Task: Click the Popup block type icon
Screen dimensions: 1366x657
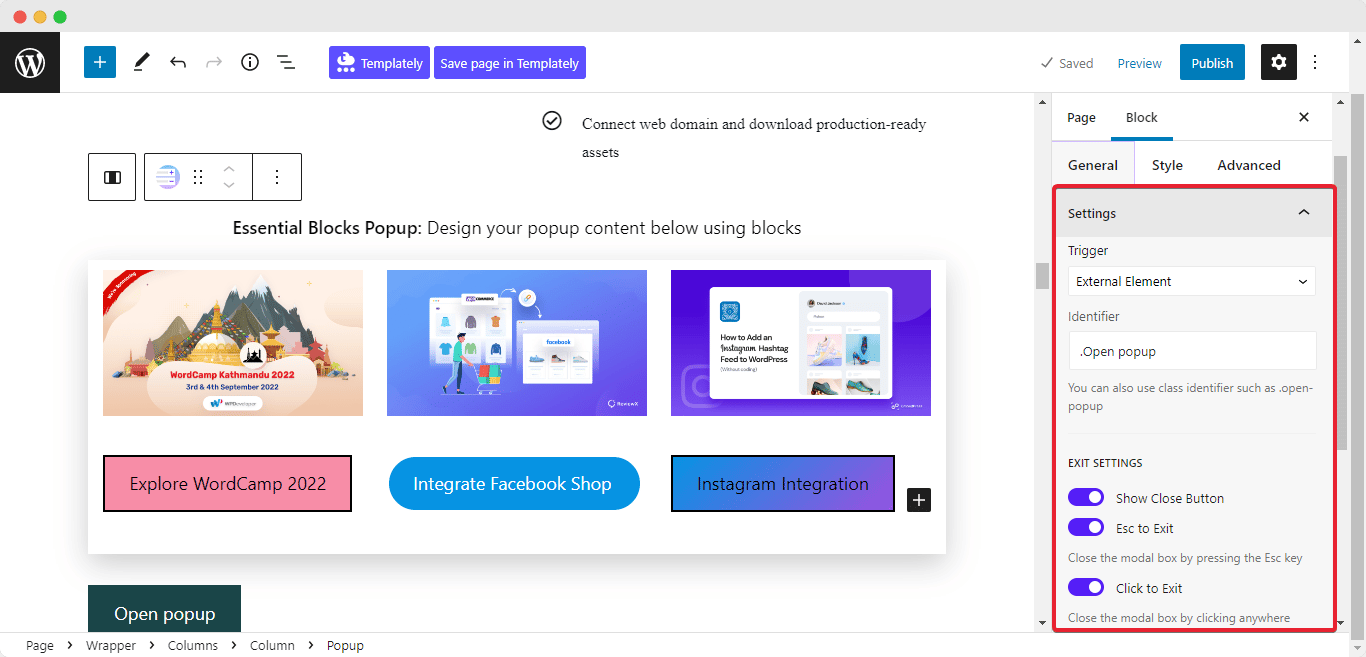Action: (168, 177)
